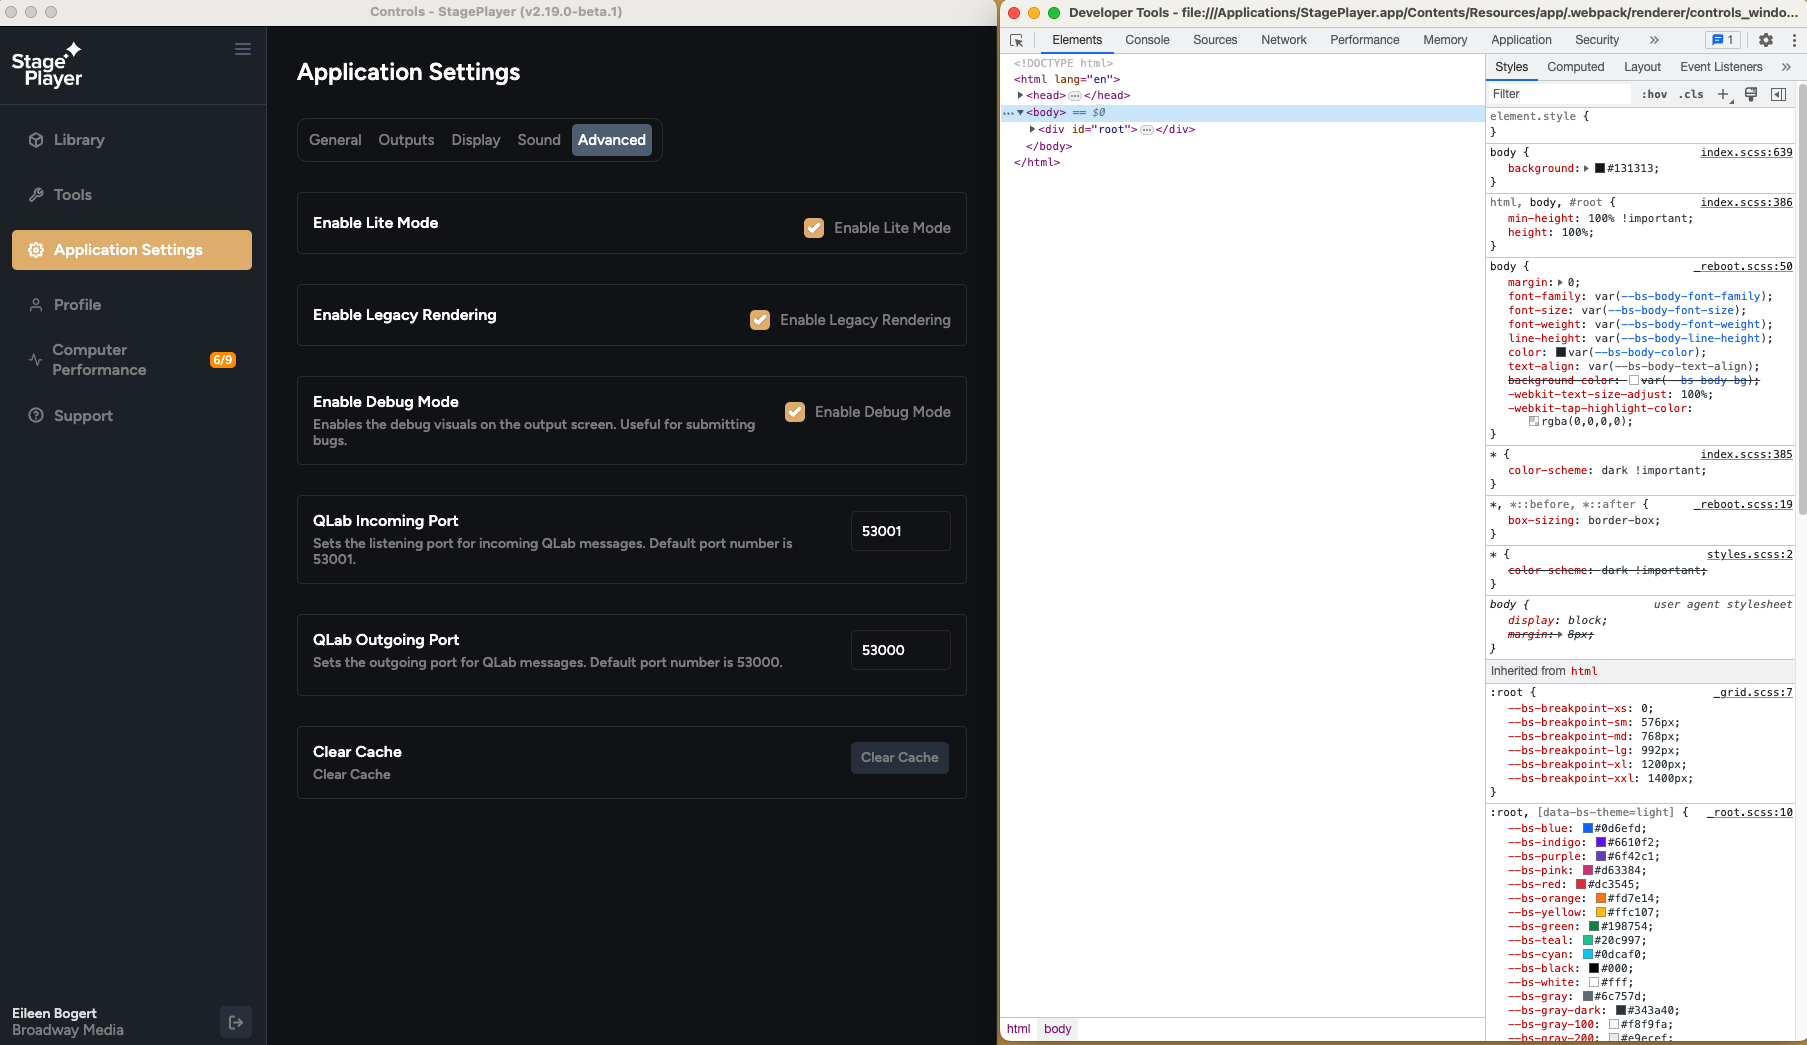The width and height of the screenshot is (1807, 1045).
Task: Click the StagePlayer logo
Action: [47, 65]
